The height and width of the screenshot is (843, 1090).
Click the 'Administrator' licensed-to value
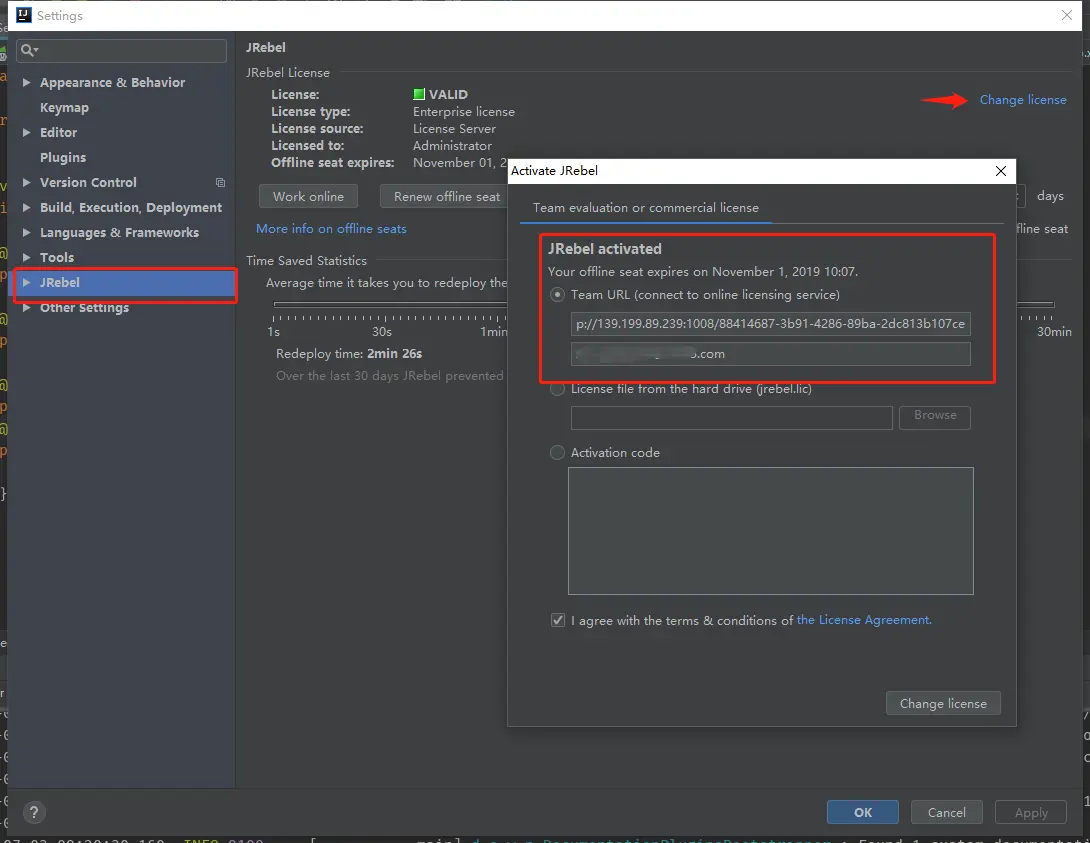452,146
